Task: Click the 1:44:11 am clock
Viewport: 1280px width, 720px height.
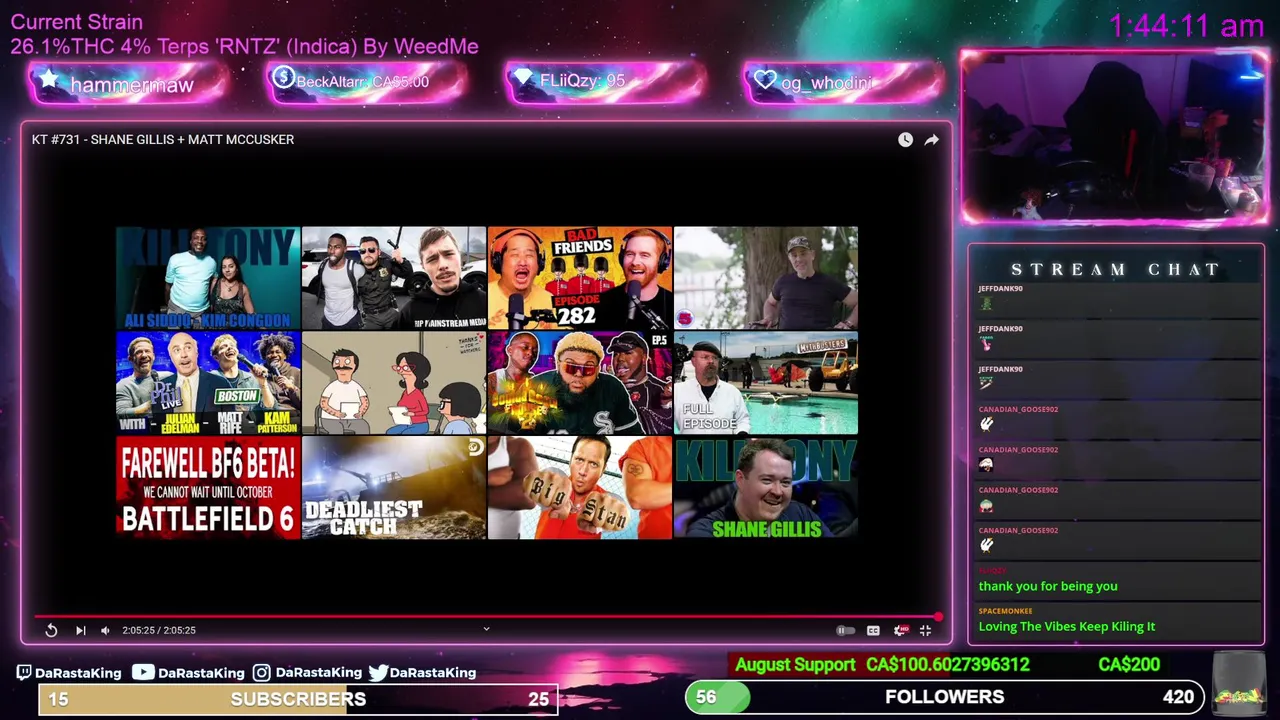Action: pyautogui.click(x=1186, y=25)
